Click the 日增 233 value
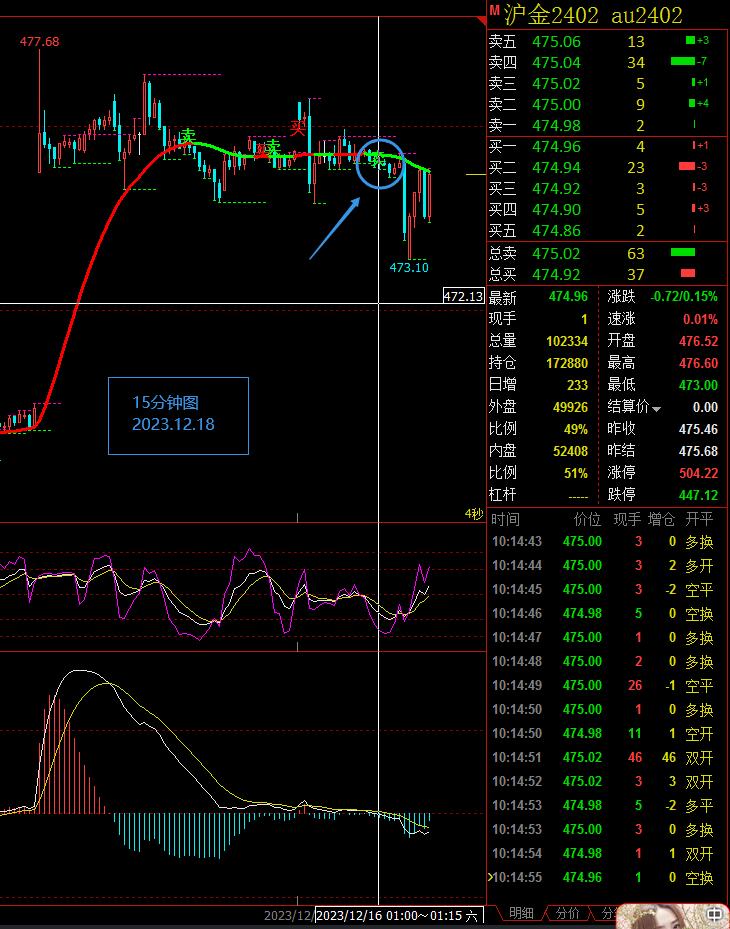Viewport: 730px width, 929px height. 577,386
